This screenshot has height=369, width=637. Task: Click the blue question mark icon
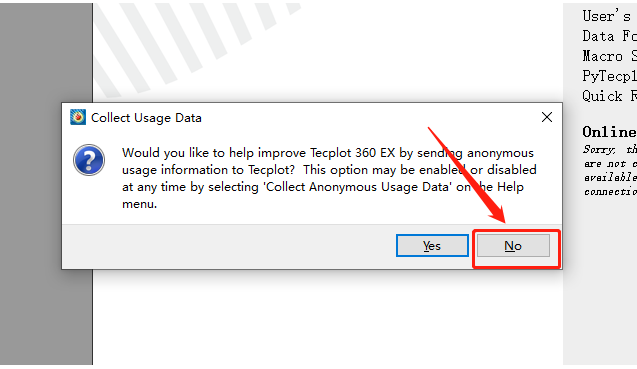point(89,160)
